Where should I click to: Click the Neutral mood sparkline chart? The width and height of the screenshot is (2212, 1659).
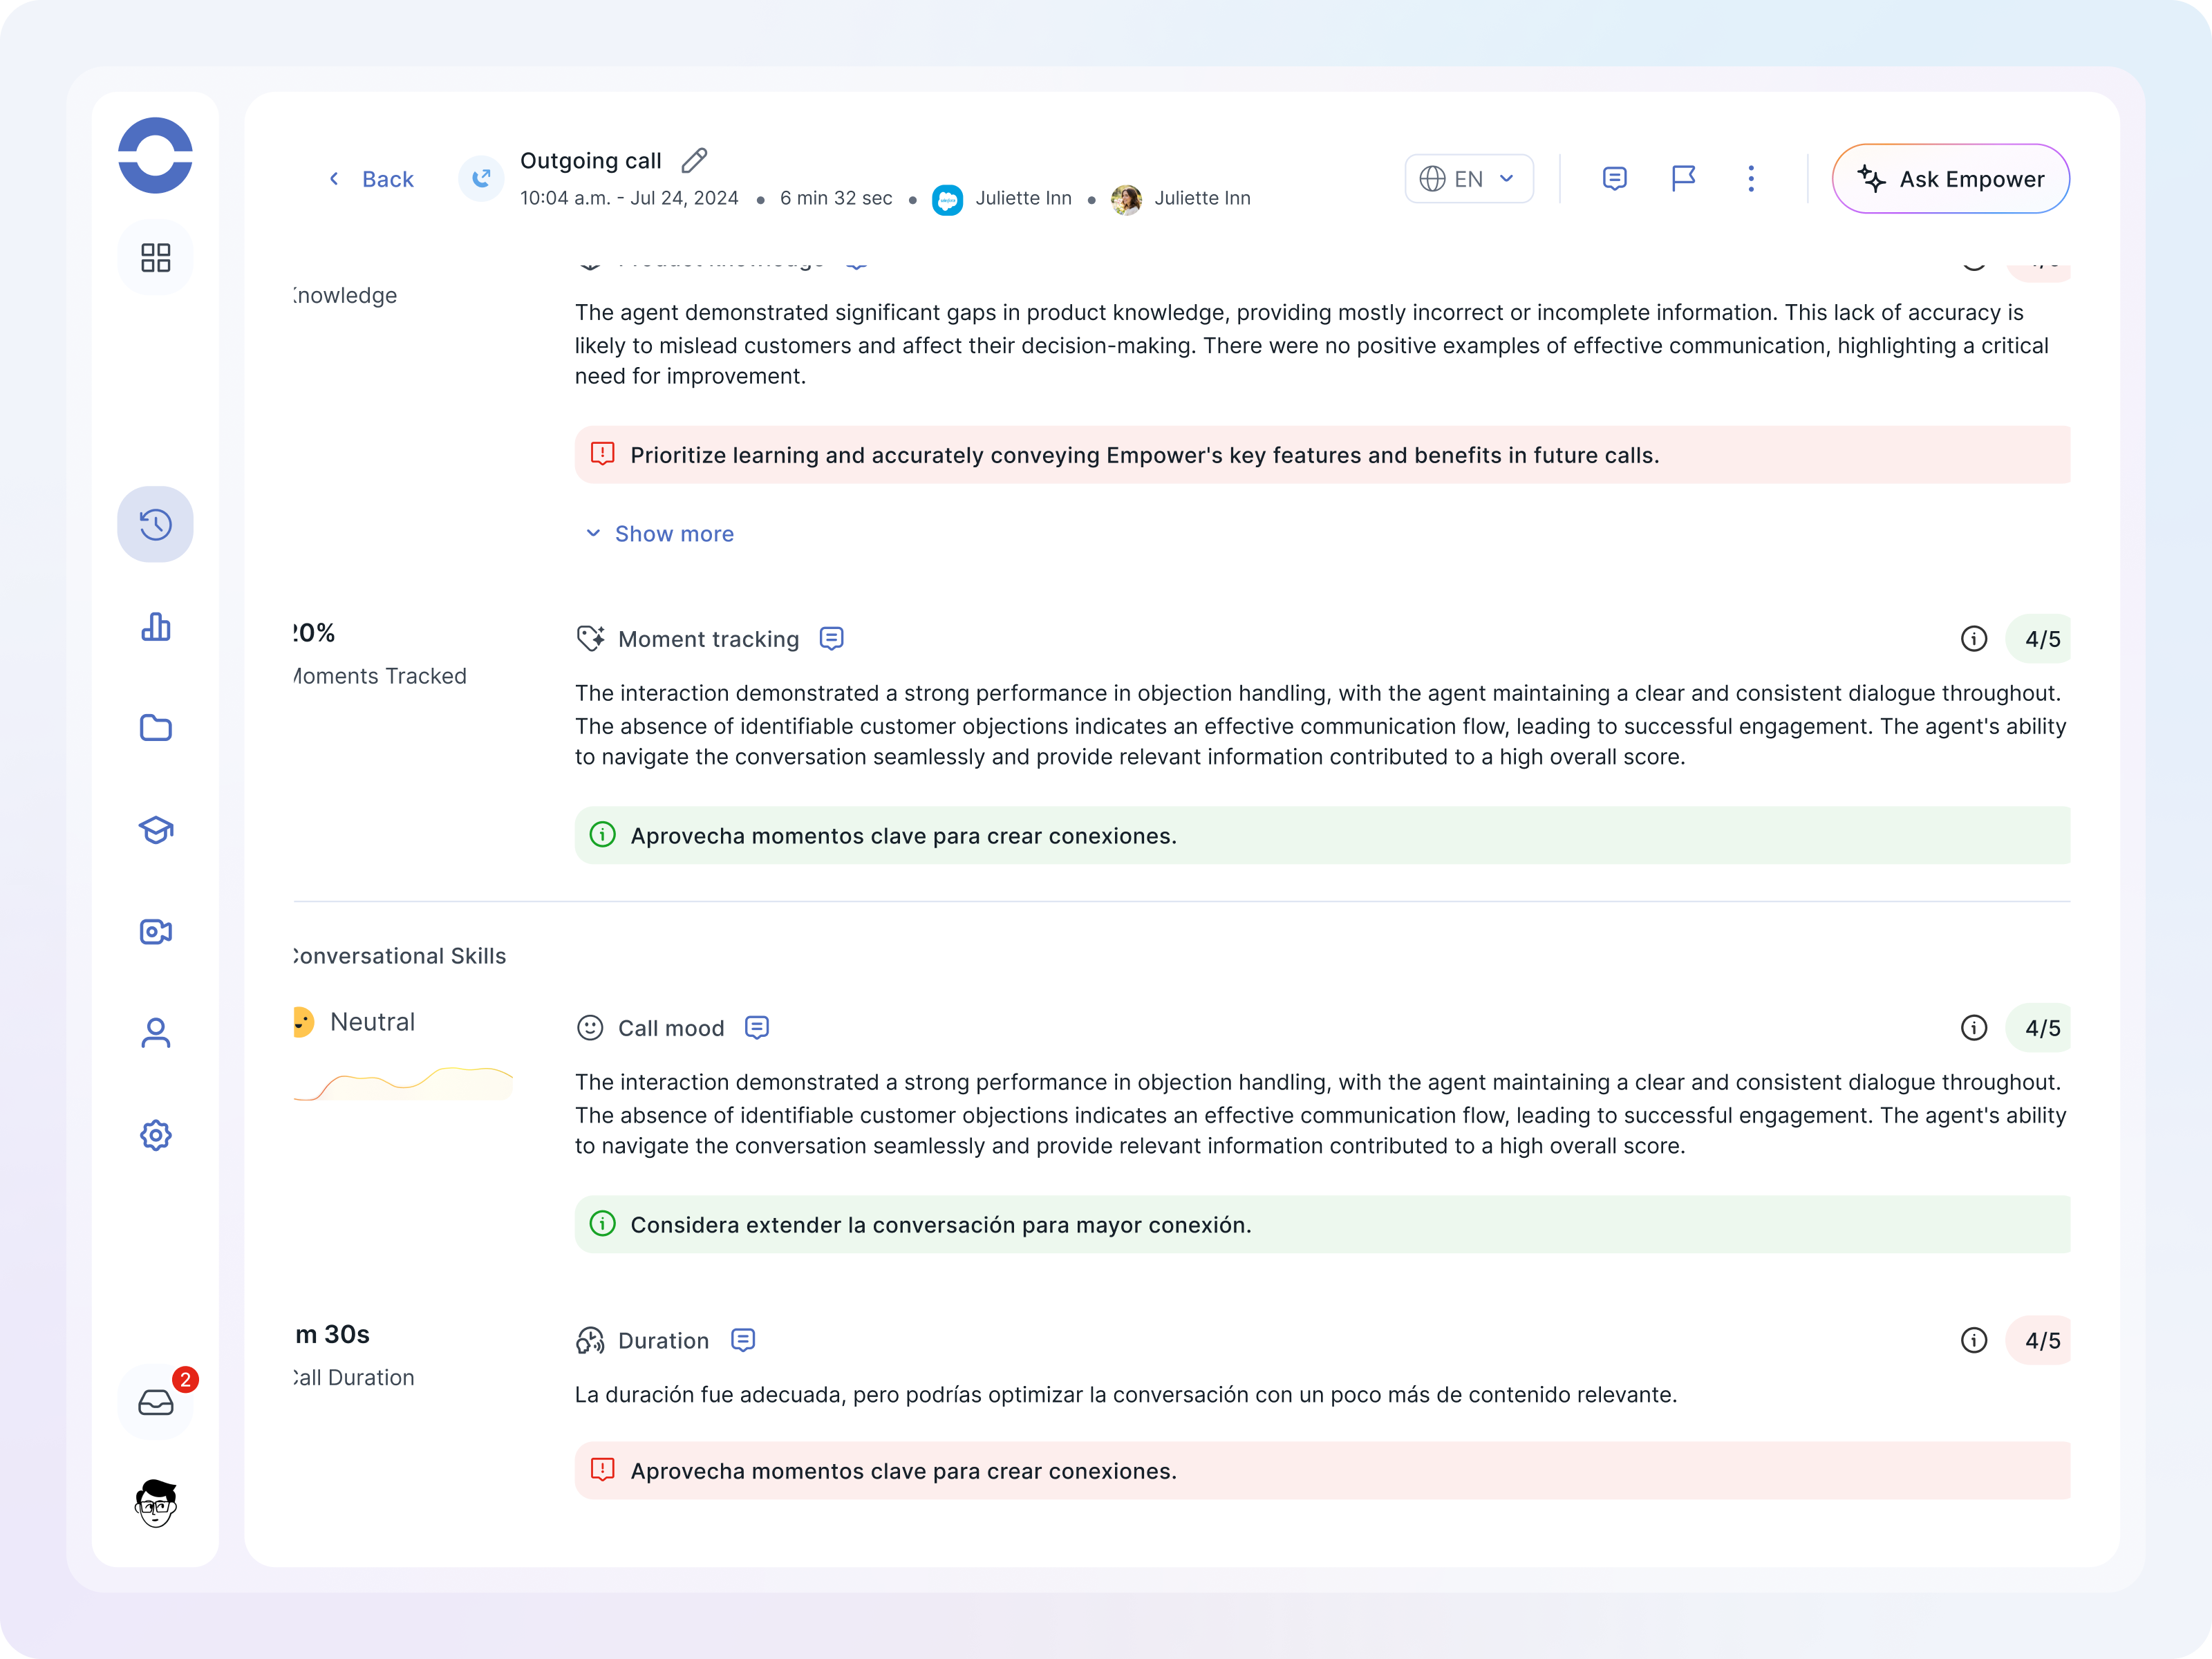[403, 1083]
